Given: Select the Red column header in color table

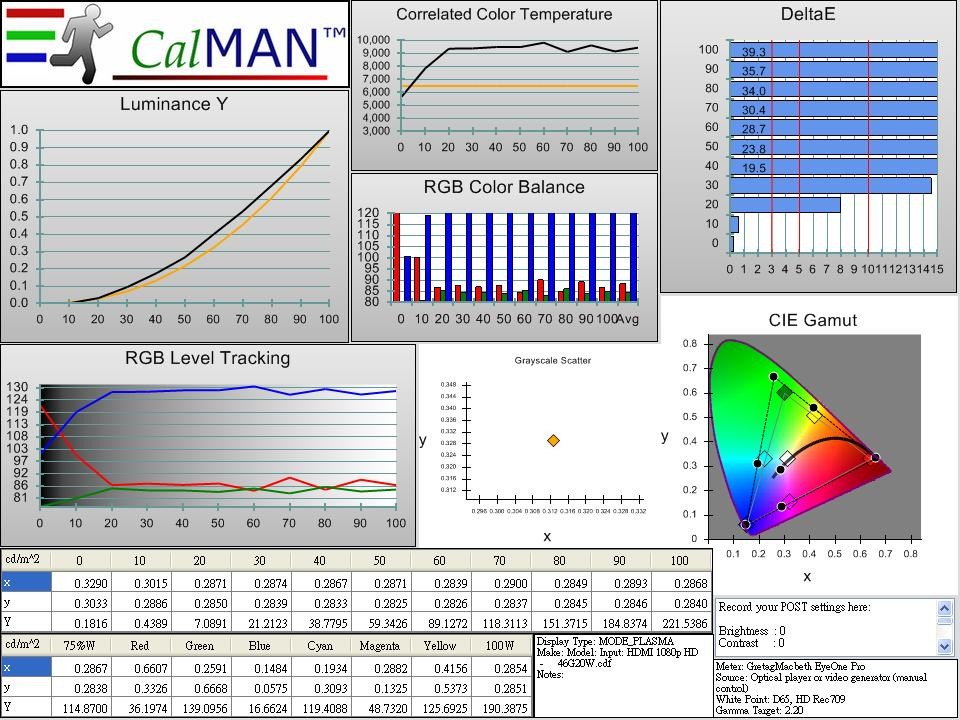Looking at the screenshot, I should coord(140,645).
